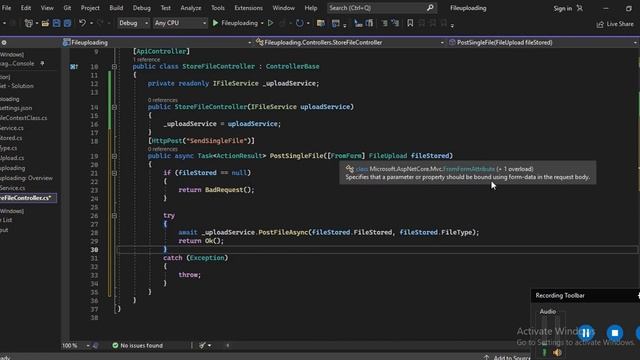Click '0 references' CodeLens above the constructor

coord(162,100)
